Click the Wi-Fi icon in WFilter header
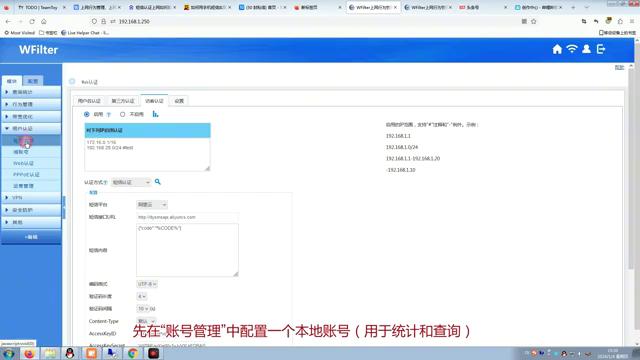640x360 pixels. 572,49
